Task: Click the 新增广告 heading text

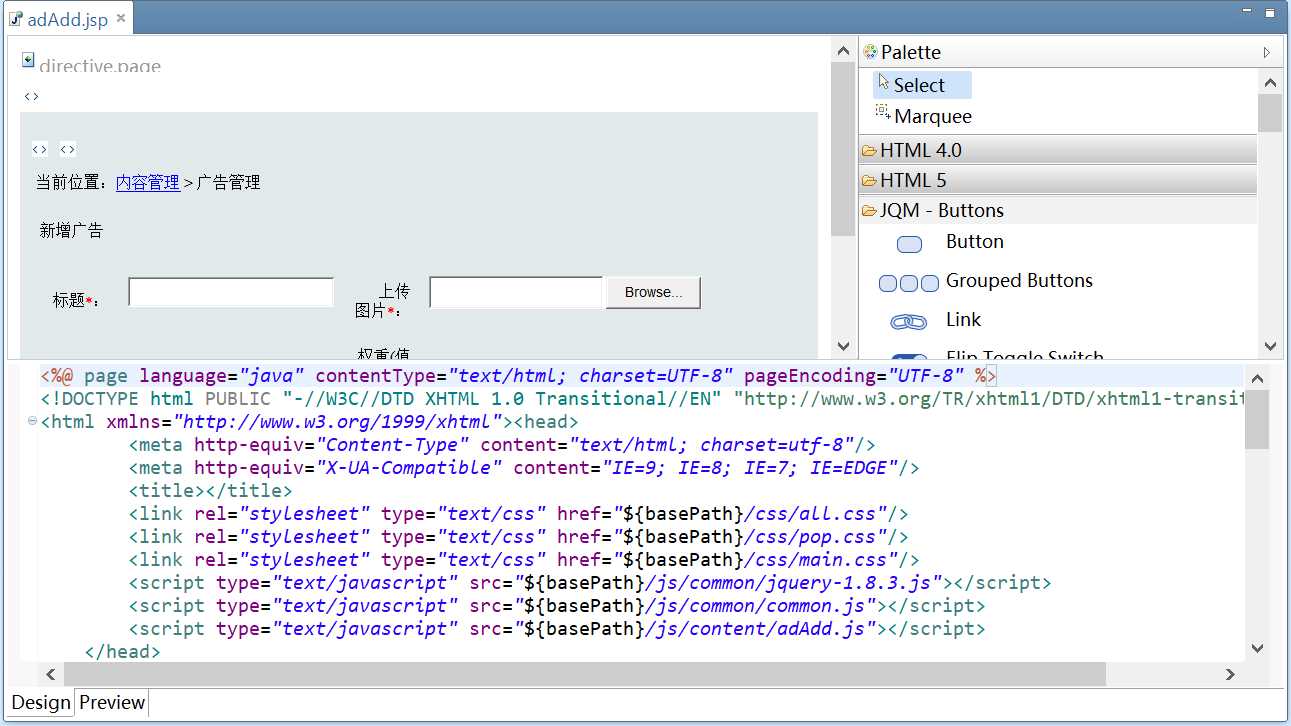Action: point(71,231)
